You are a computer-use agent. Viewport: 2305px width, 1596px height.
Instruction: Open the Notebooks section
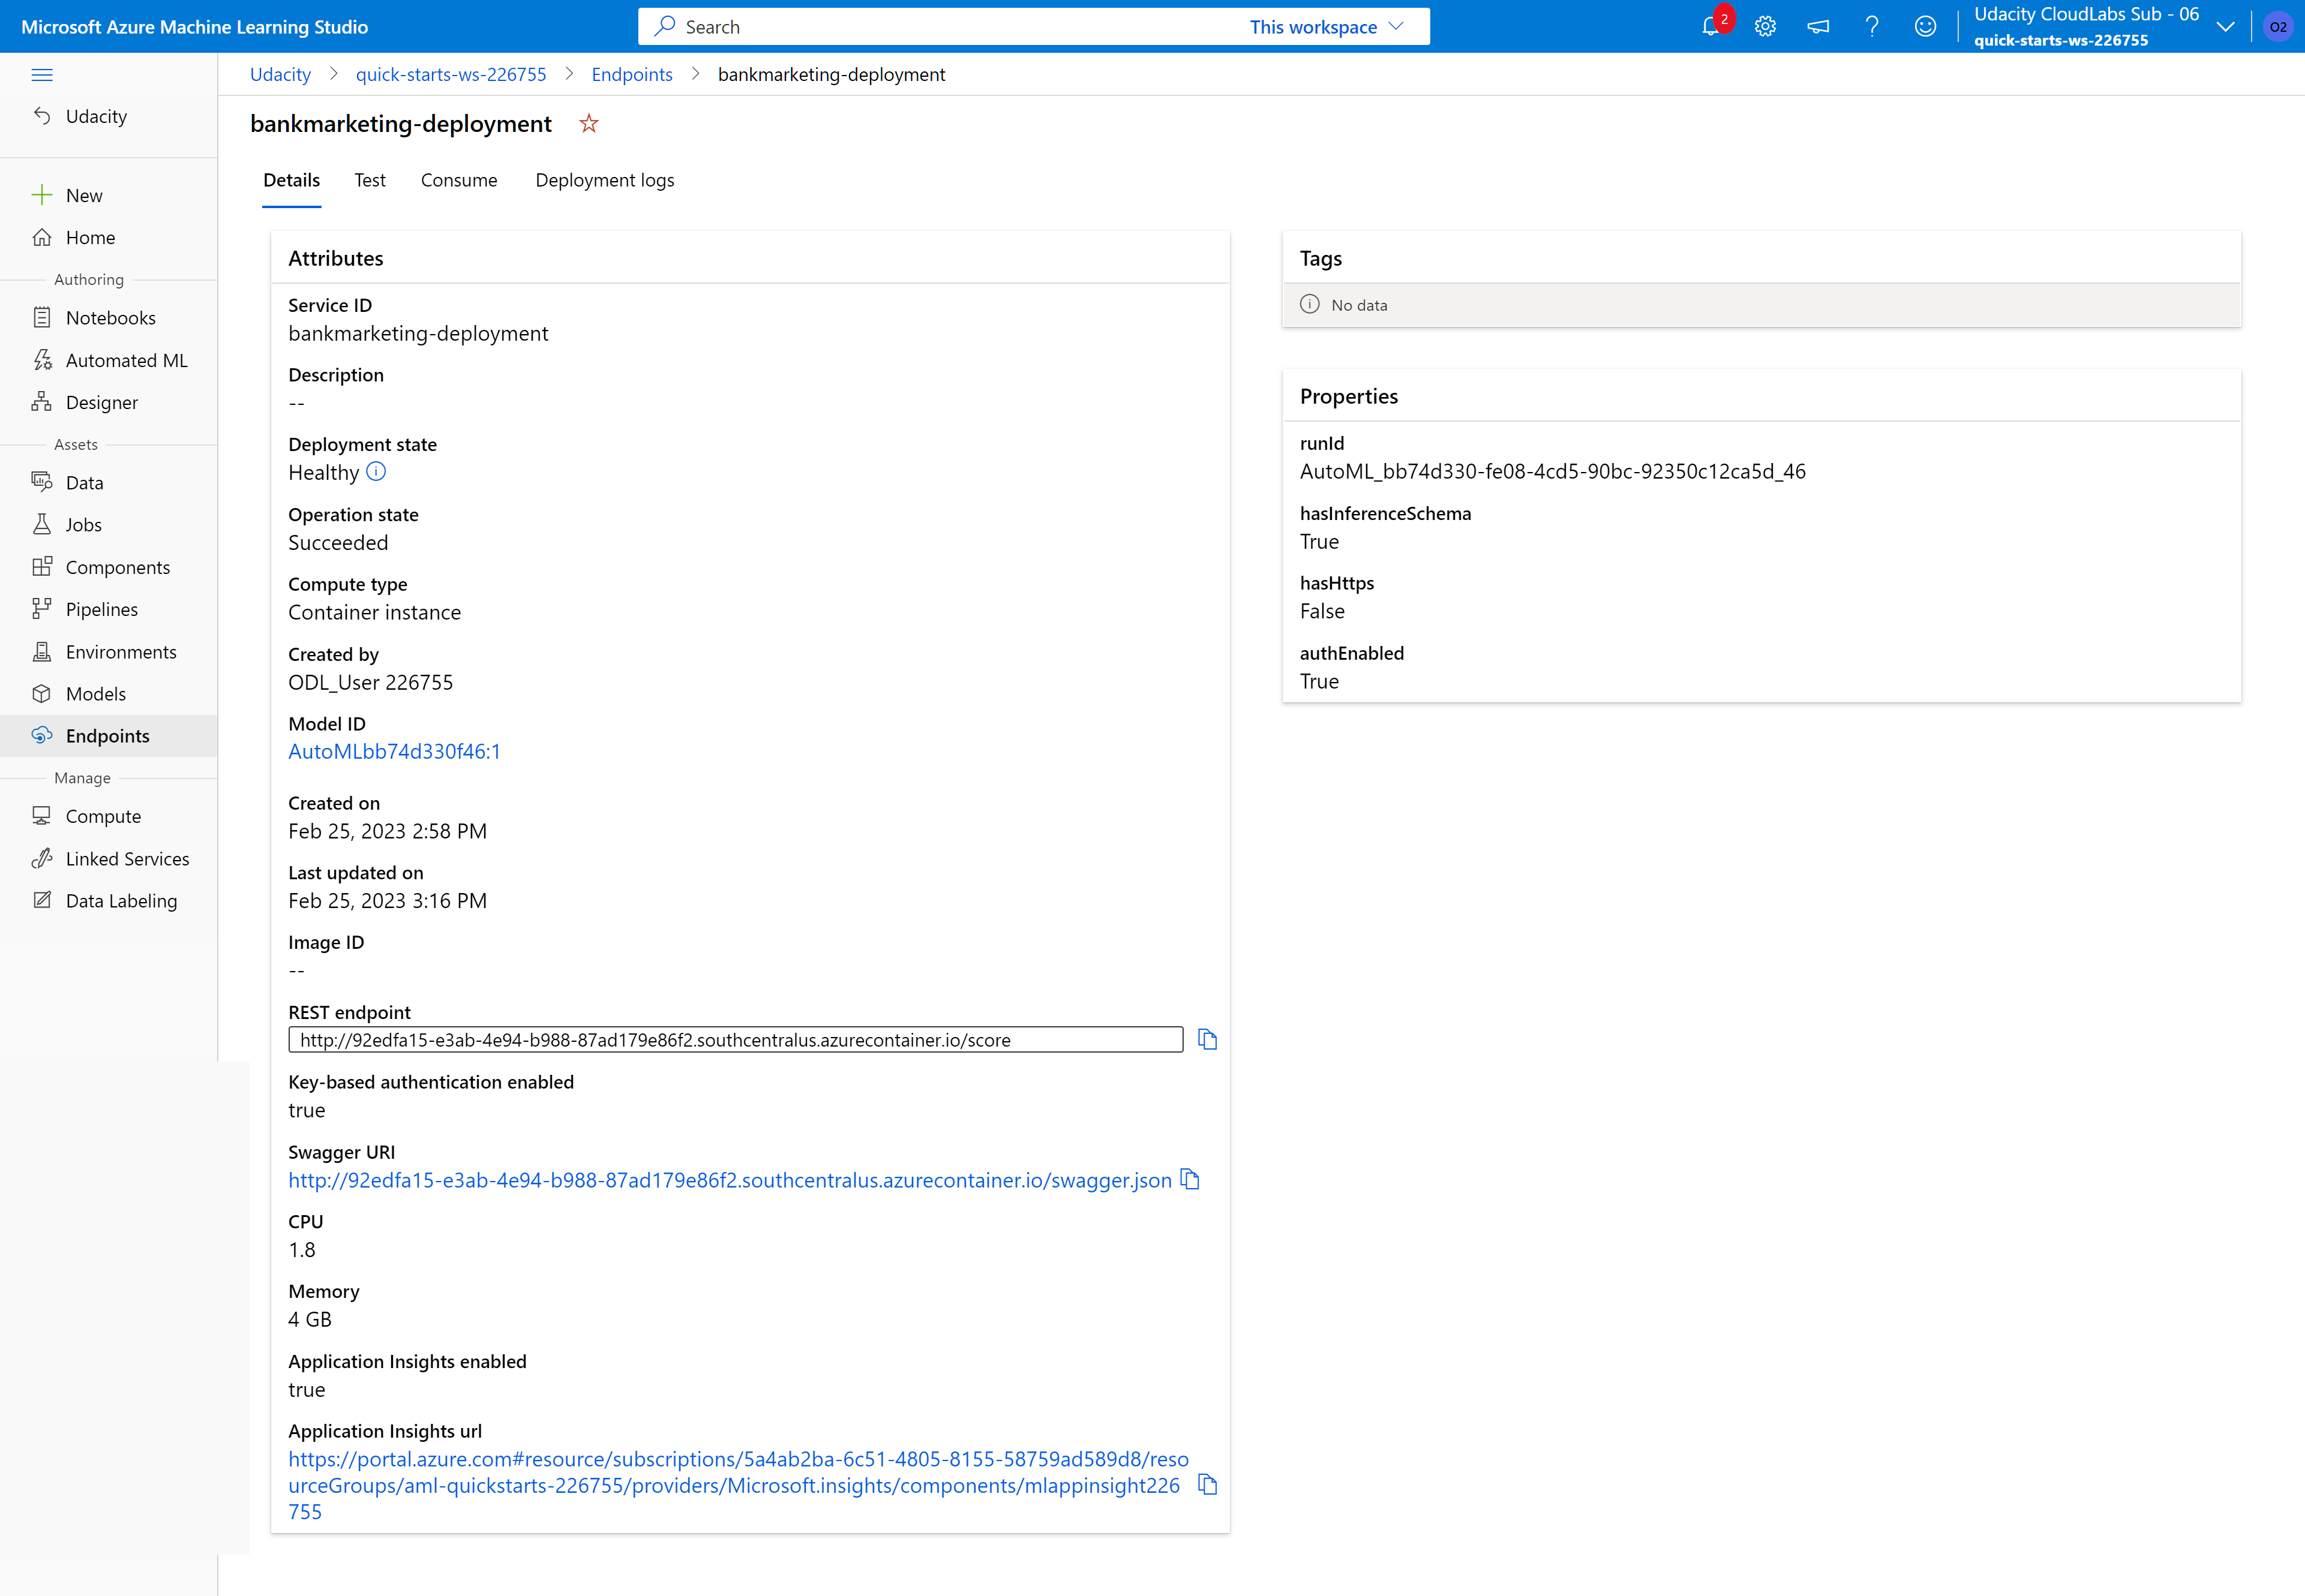[x=110, y=317]
